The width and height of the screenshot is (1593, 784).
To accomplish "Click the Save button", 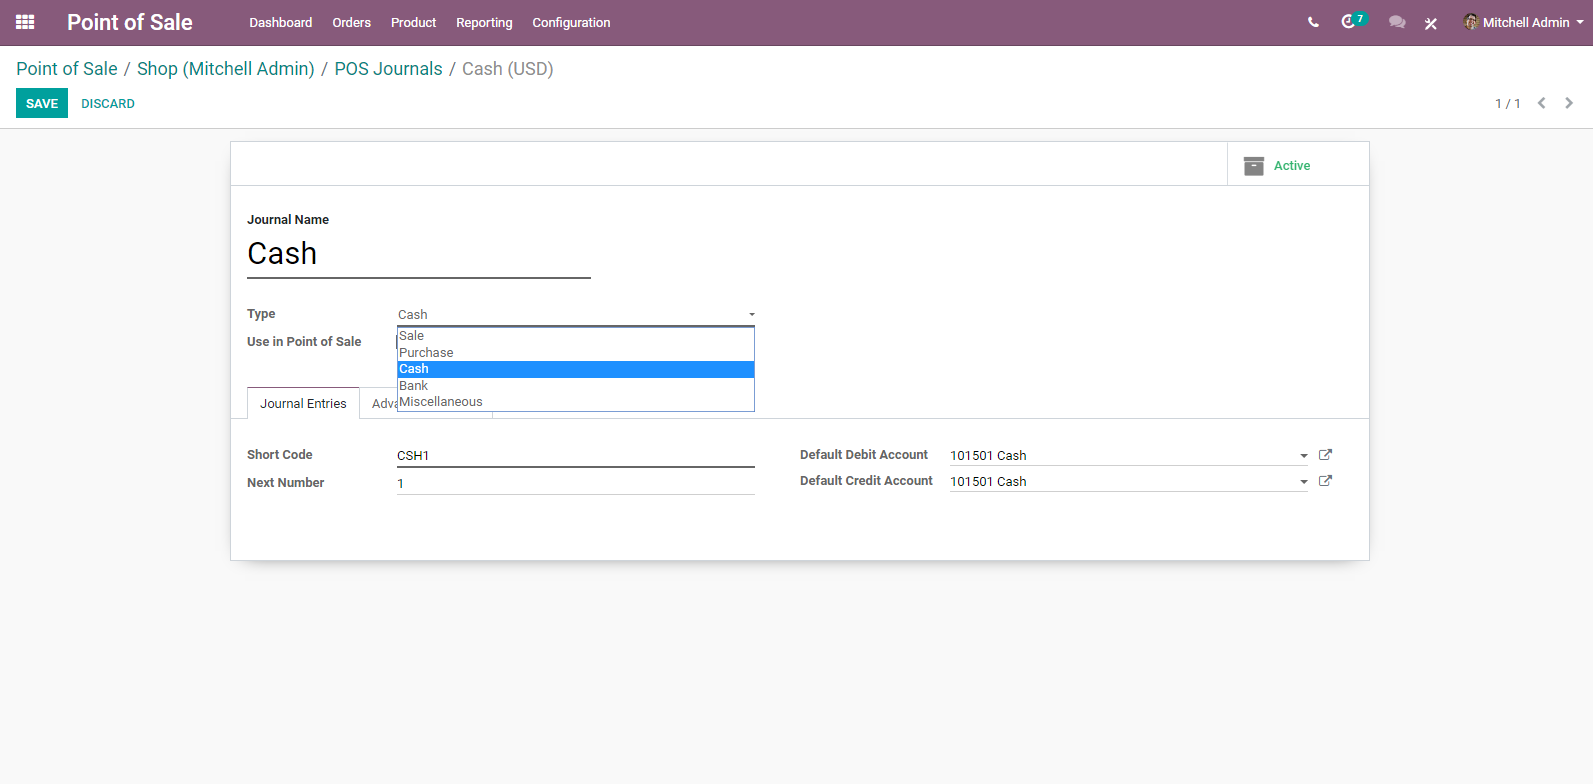I will [x=42, y=103].
